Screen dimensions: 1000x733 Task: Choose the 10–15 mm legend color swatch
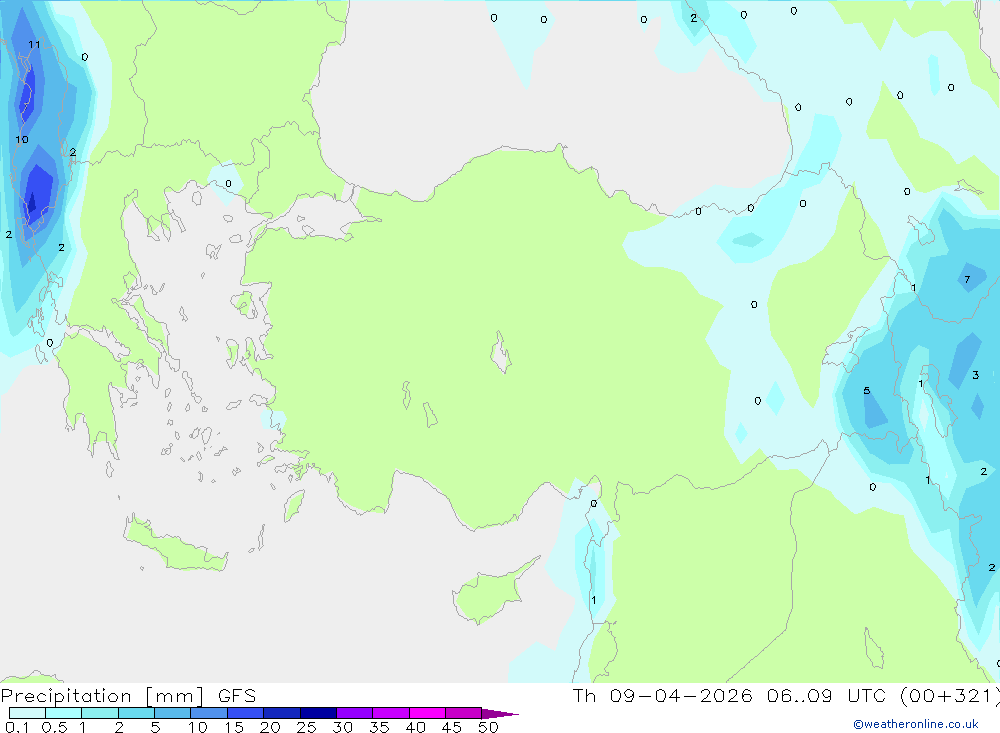[209, 713]
